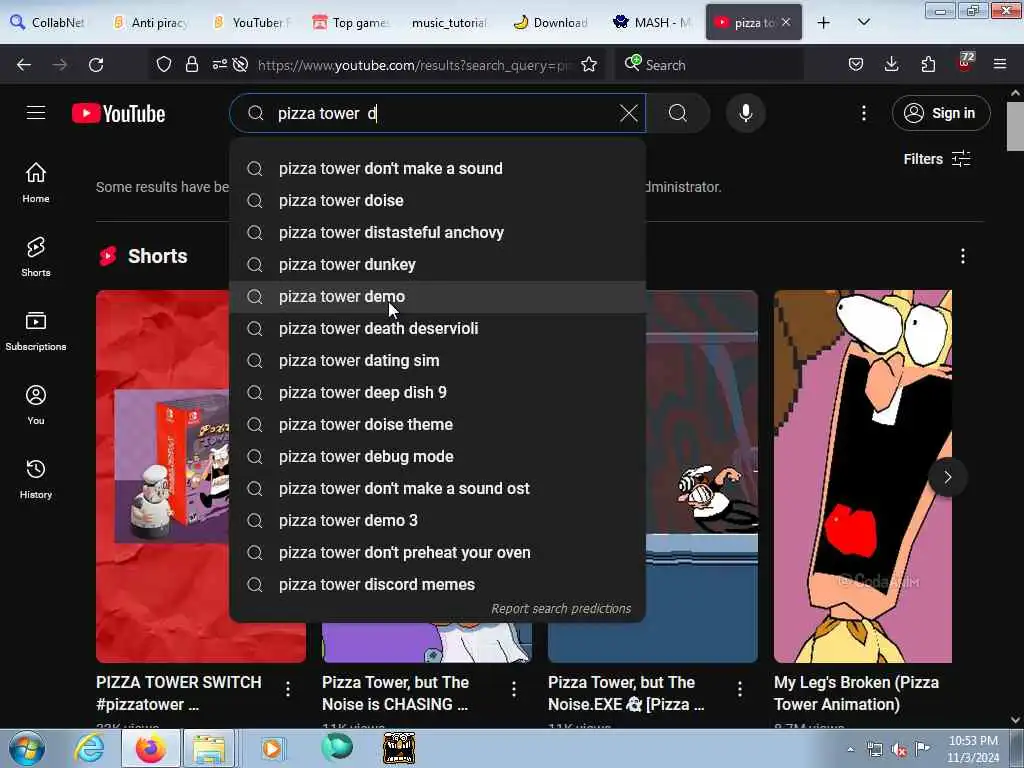The width and height of the screenshot is (1024, 768).
Task: Select suggestion pizza tower dunkey
Action: (438, 264)
